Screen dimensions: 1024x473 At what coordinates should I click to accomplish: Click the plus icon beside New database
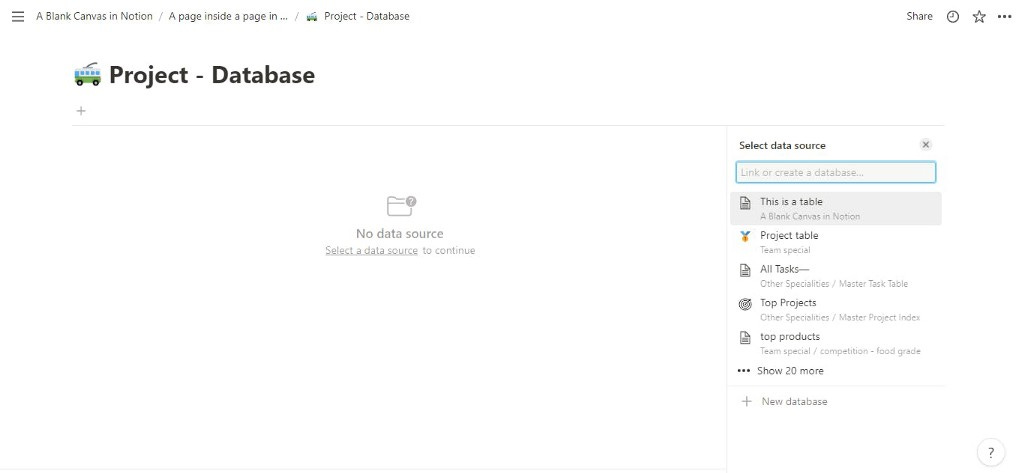746,401
